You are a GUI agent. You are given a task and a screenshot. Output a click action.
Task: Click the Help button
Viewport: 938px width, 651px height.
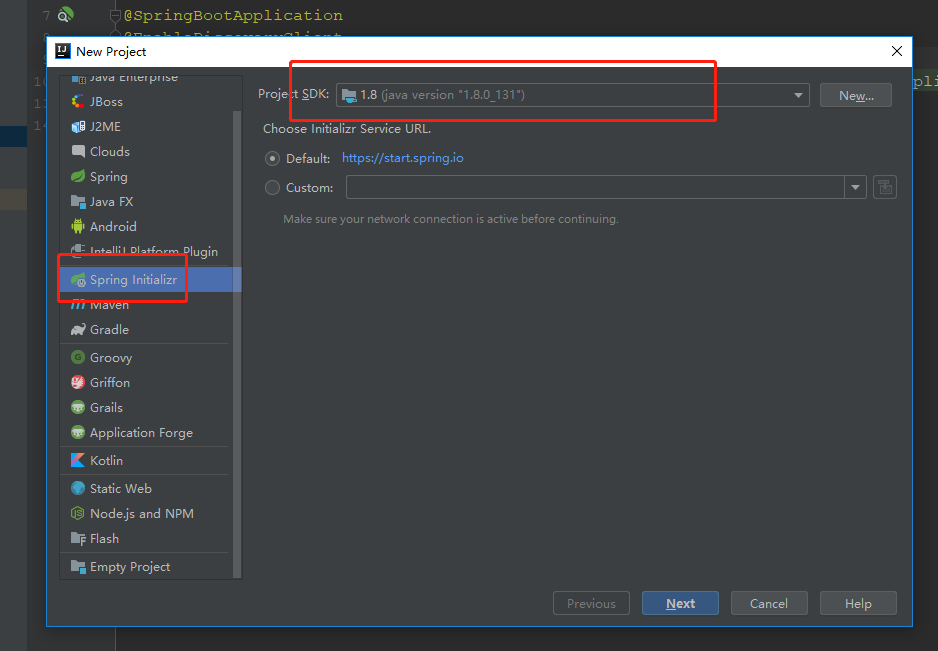[858, 603]
